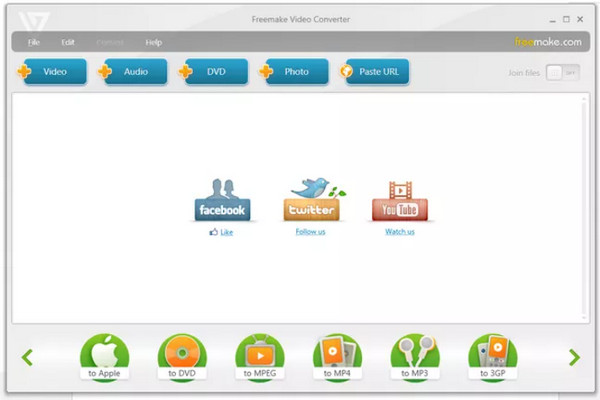The image size is (600, 400).
Task: Add Photo files
Action: coord(294,72)
